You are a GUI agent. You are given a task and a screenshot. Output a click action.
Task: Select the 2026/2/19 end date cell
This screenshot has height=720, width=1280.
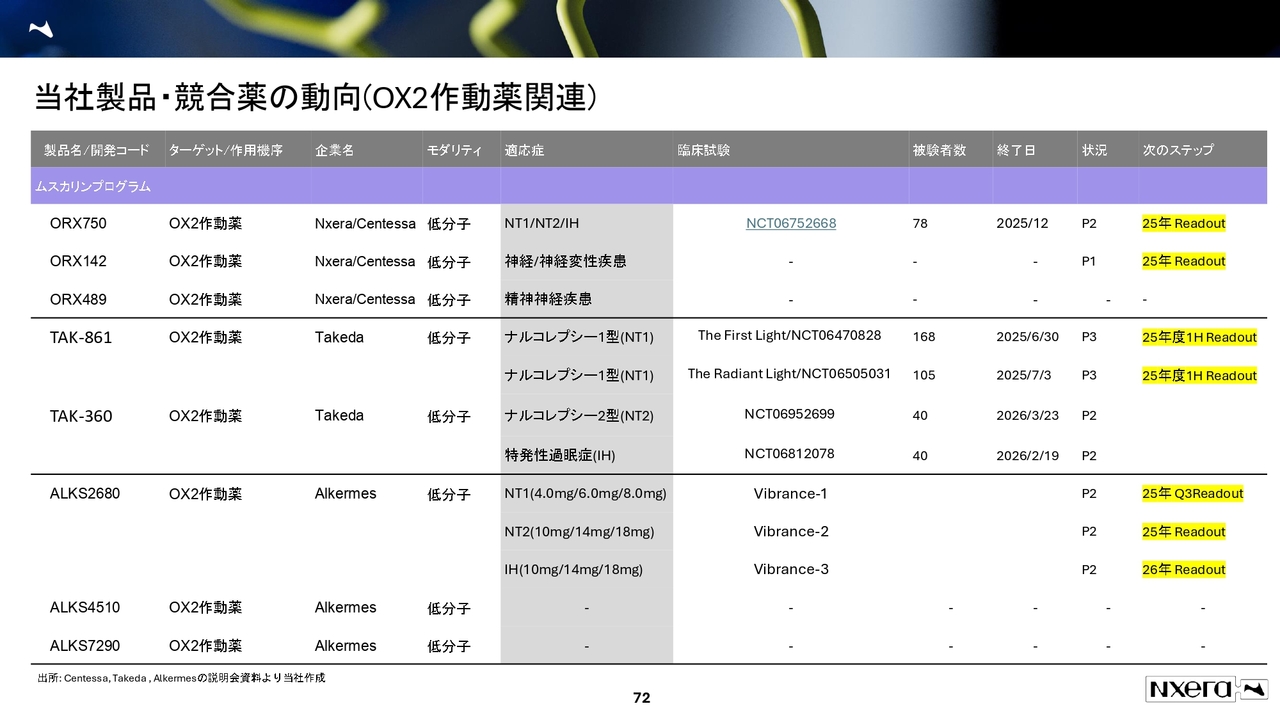coord(1028,456)
